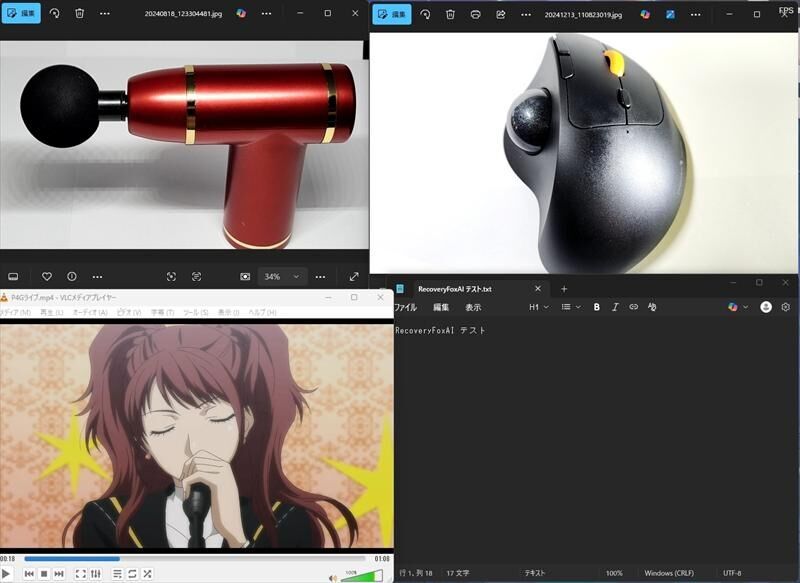Screen dimensions: 800x583
Task: Share the trackball mouse photo
Action: [x=501, y=14]
